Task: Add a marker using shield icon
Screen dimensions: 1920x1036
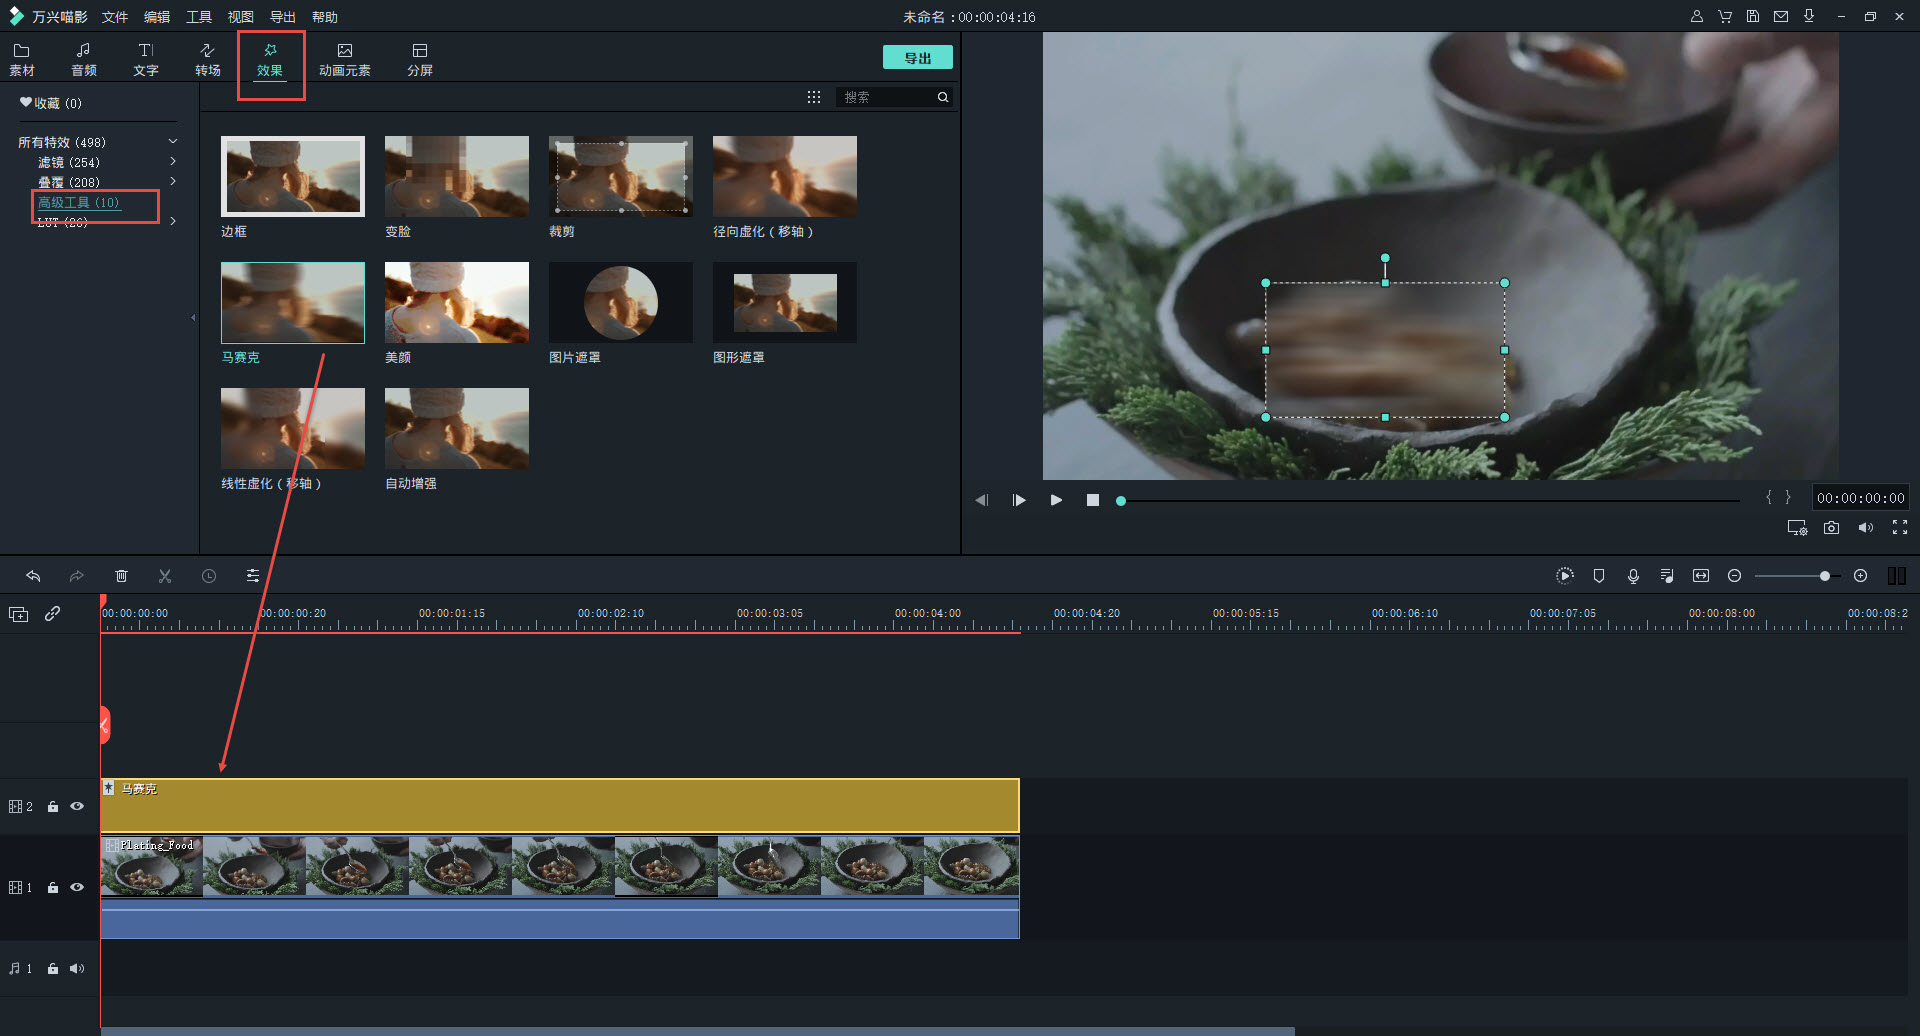Action: coord(1599,576)
